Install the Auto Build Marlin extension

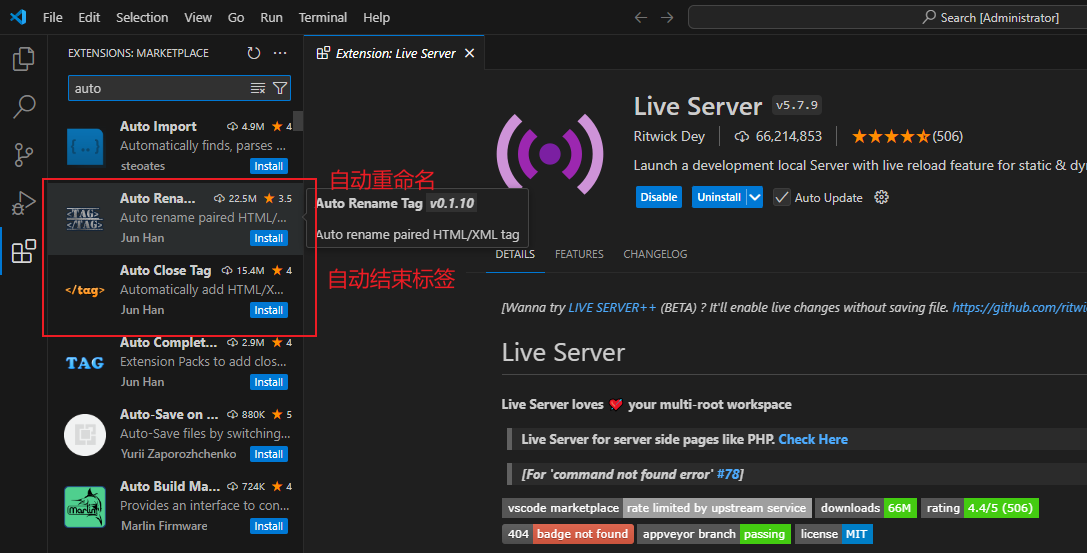point(268,527)
